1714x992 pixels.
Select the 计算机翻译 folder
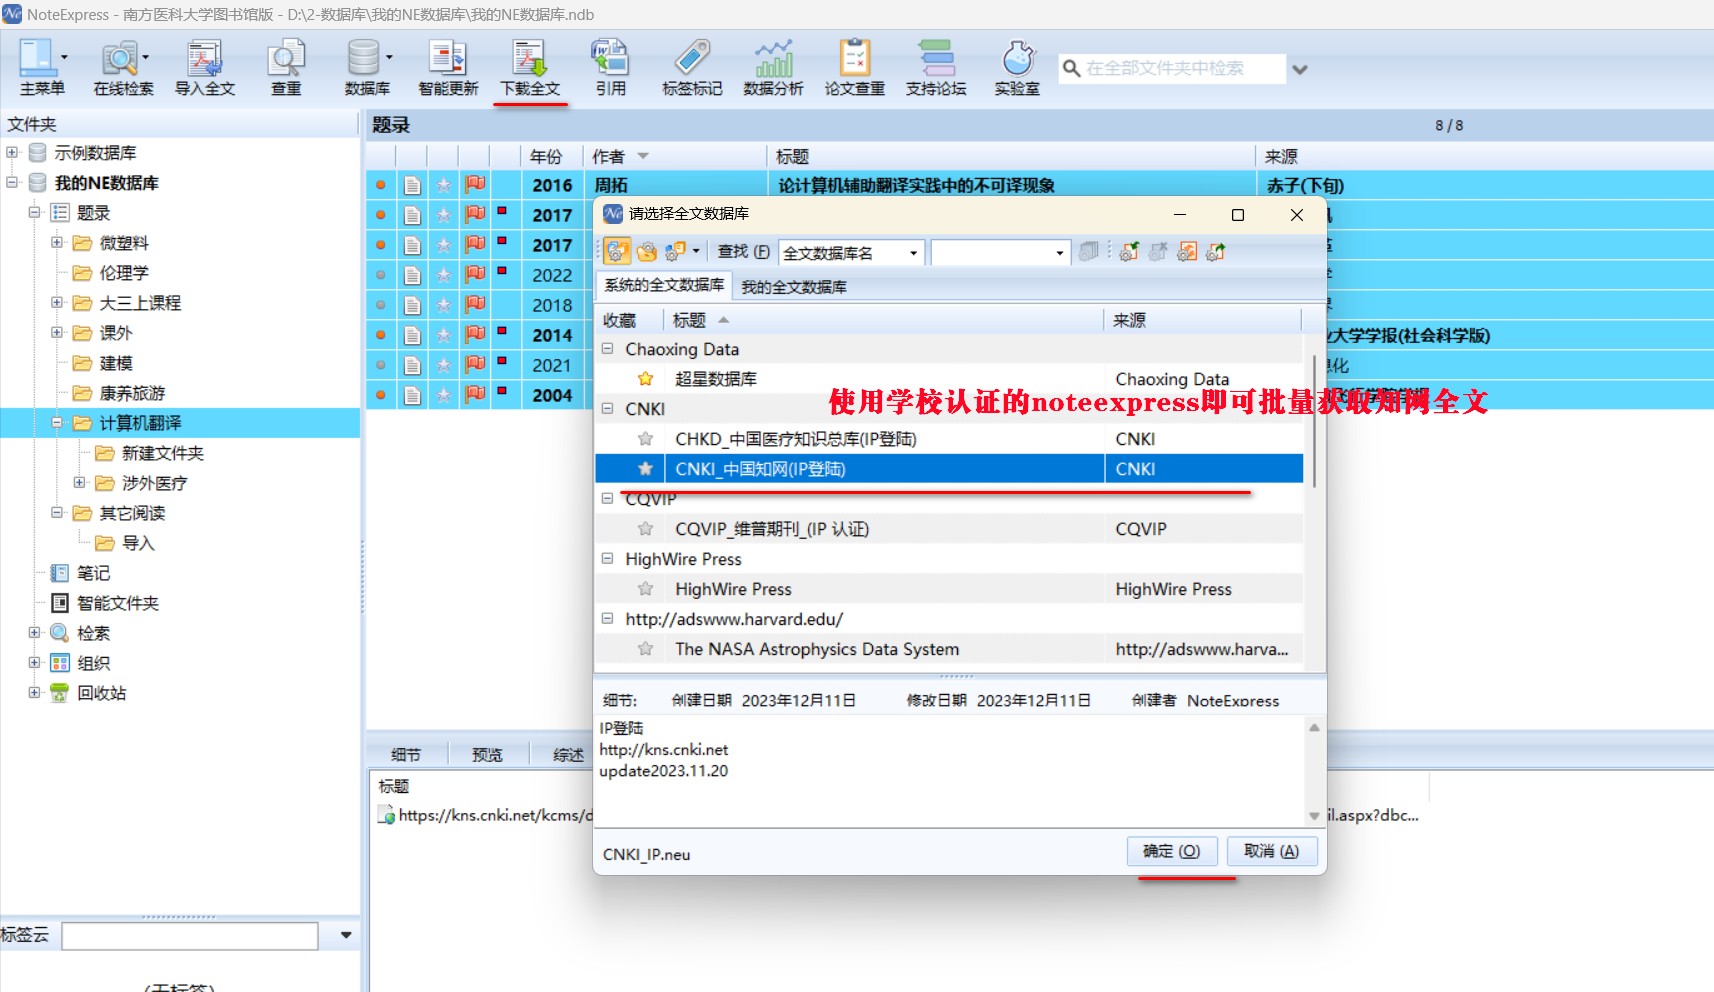pos(140,423)
